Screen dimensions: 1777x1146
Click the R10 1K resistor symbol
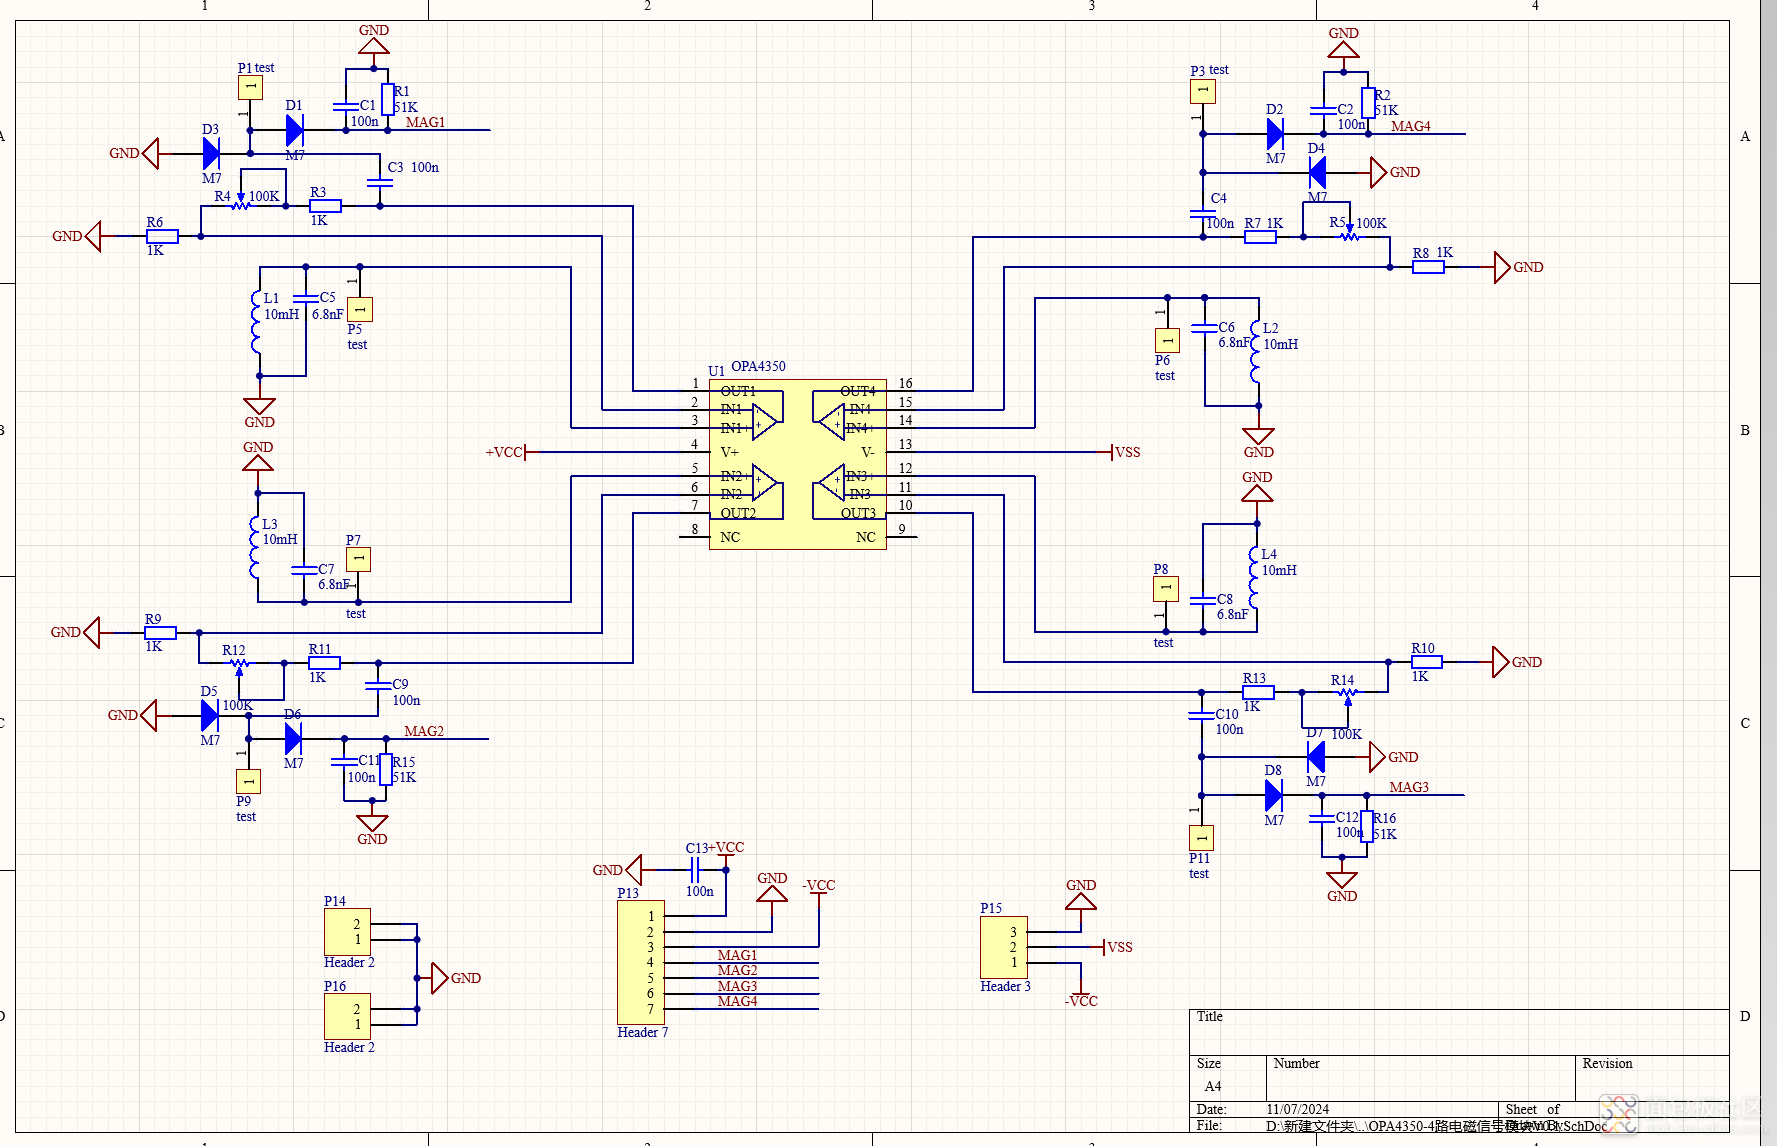click(x=1426, y=662)
